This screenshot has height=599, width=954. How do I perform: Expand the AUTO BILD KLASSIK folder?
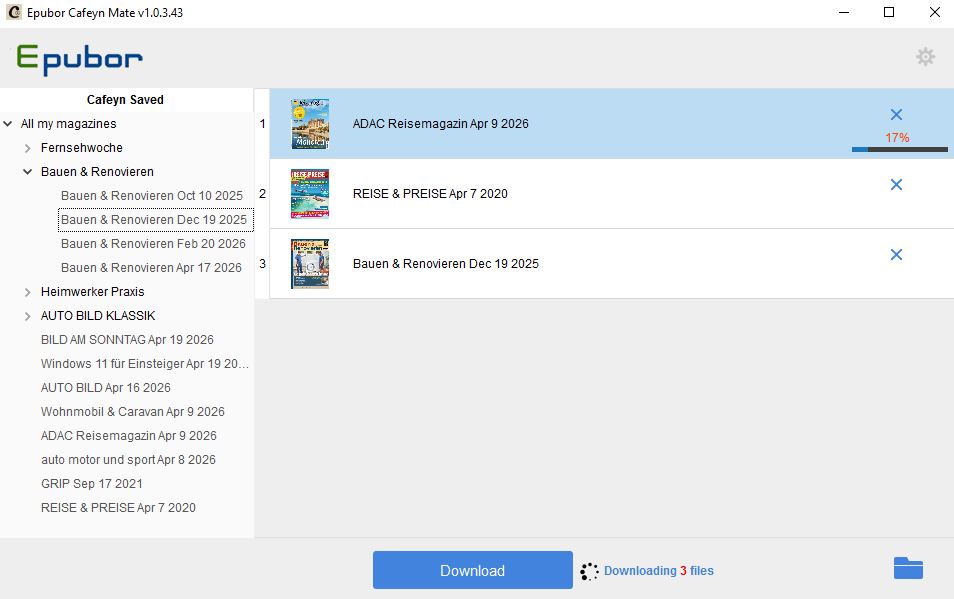click(28, 316)
